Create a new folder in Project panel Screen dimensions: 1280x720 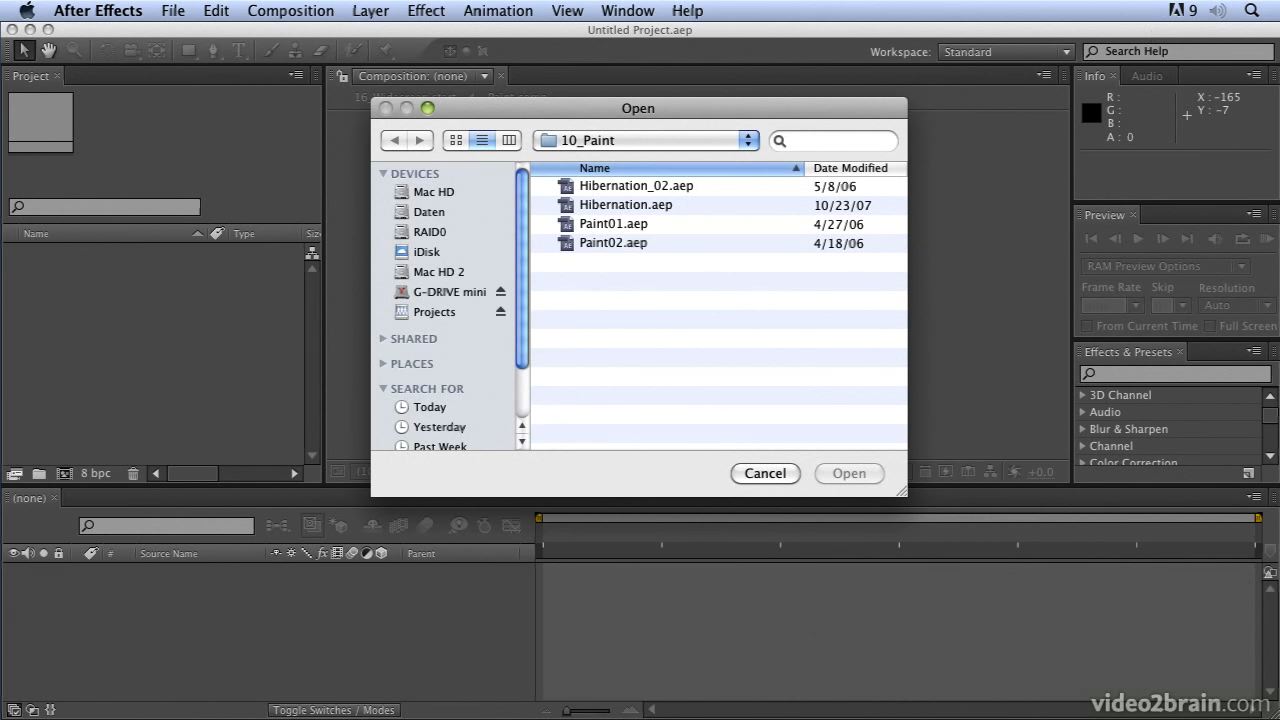click(39, 473)
